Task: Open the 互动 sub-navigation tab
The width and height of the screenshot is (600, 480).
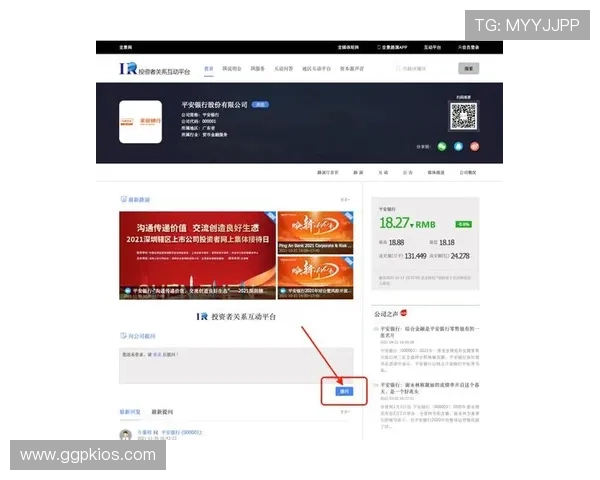Action: (x=383, y=173)
